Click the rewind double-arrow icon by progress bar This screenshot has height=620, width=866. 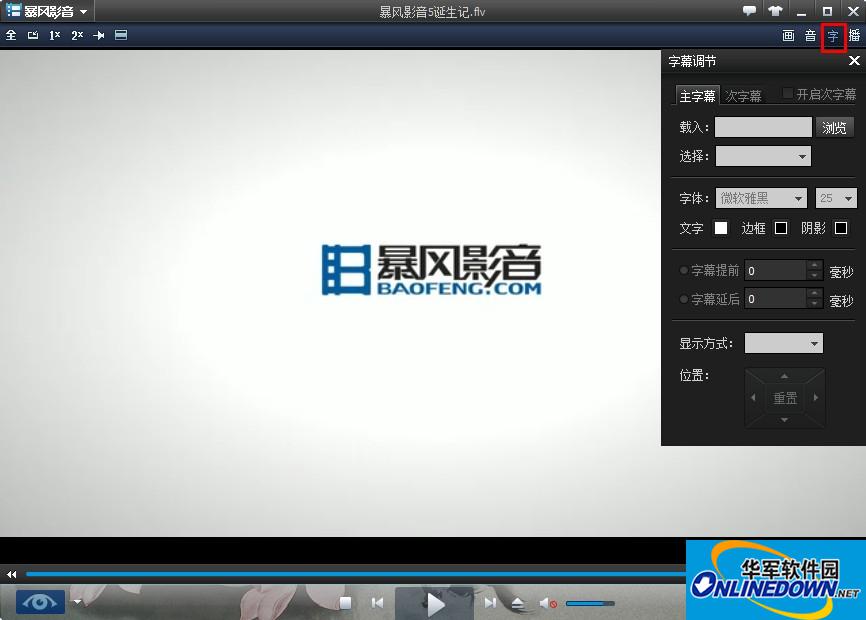click(x=11, y=575)
